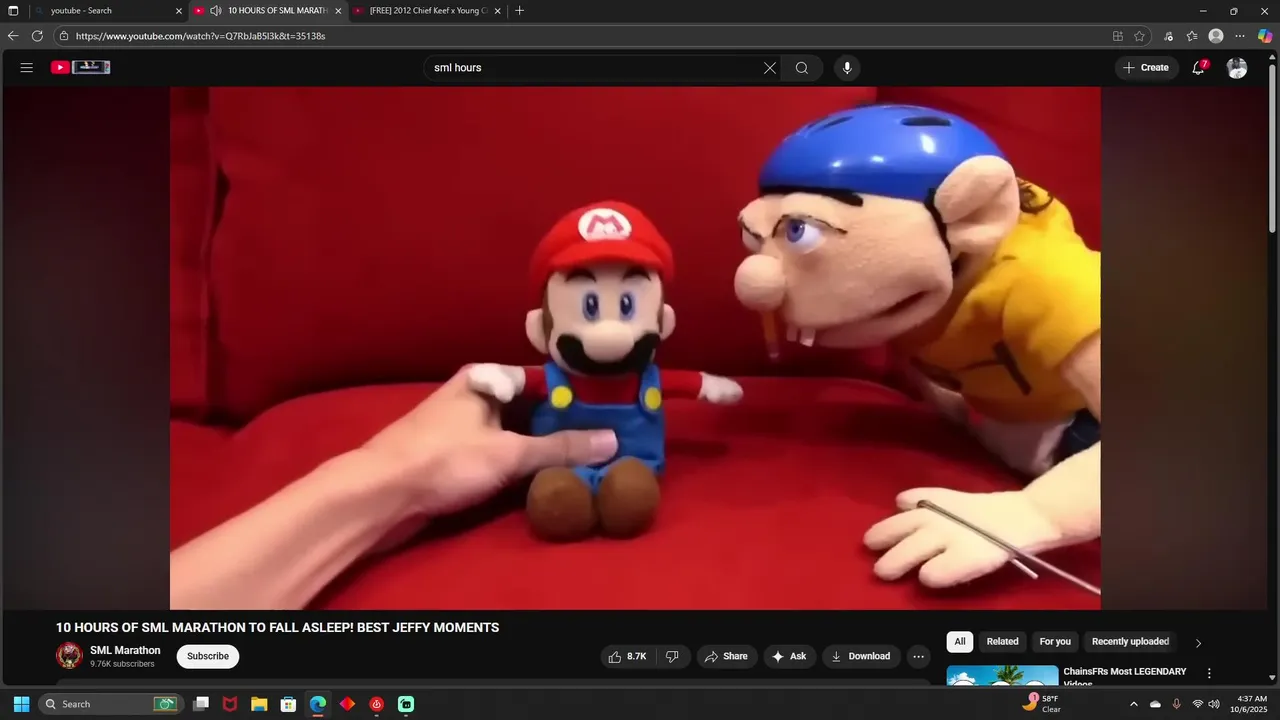Open File Explorer from the taskbar
Image resolution: width=1280 pixels, height=720 pixels.
[x=259, y=704]
